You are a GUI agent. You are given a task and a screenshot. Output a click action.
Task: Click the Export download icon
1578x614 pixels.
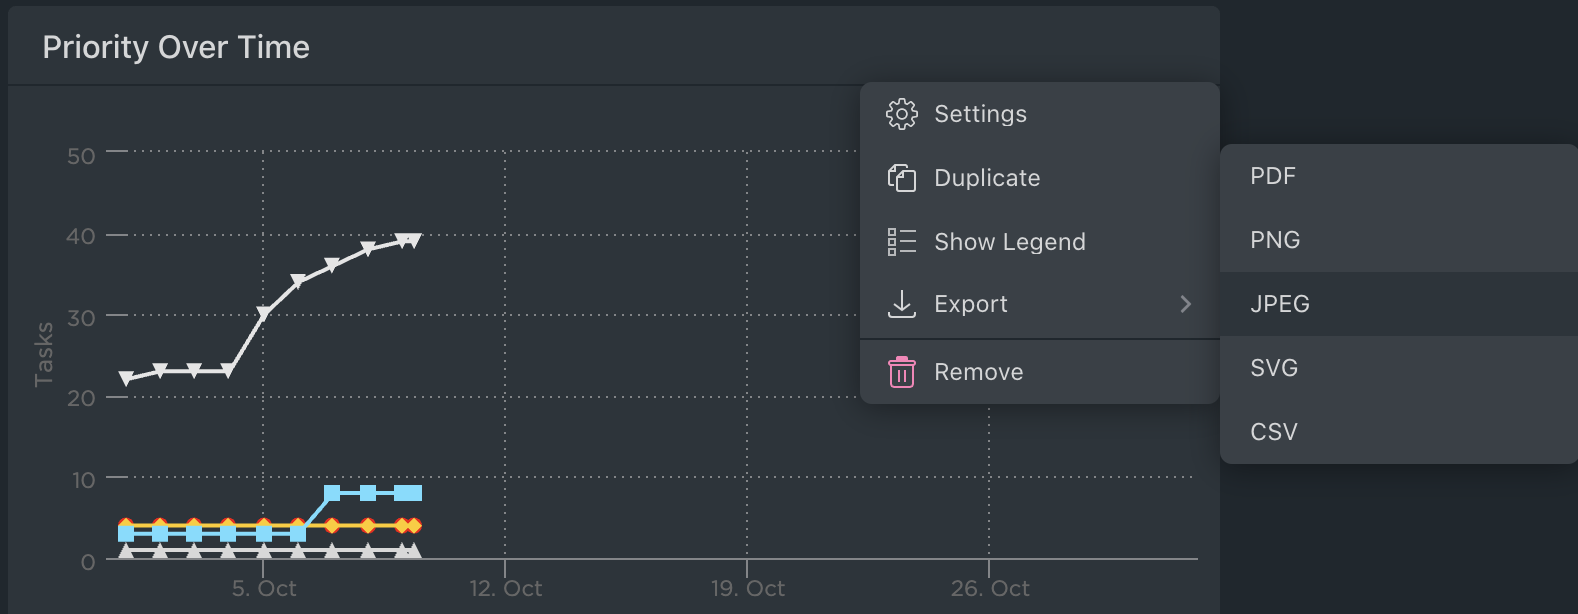click(x=901, y=304)
